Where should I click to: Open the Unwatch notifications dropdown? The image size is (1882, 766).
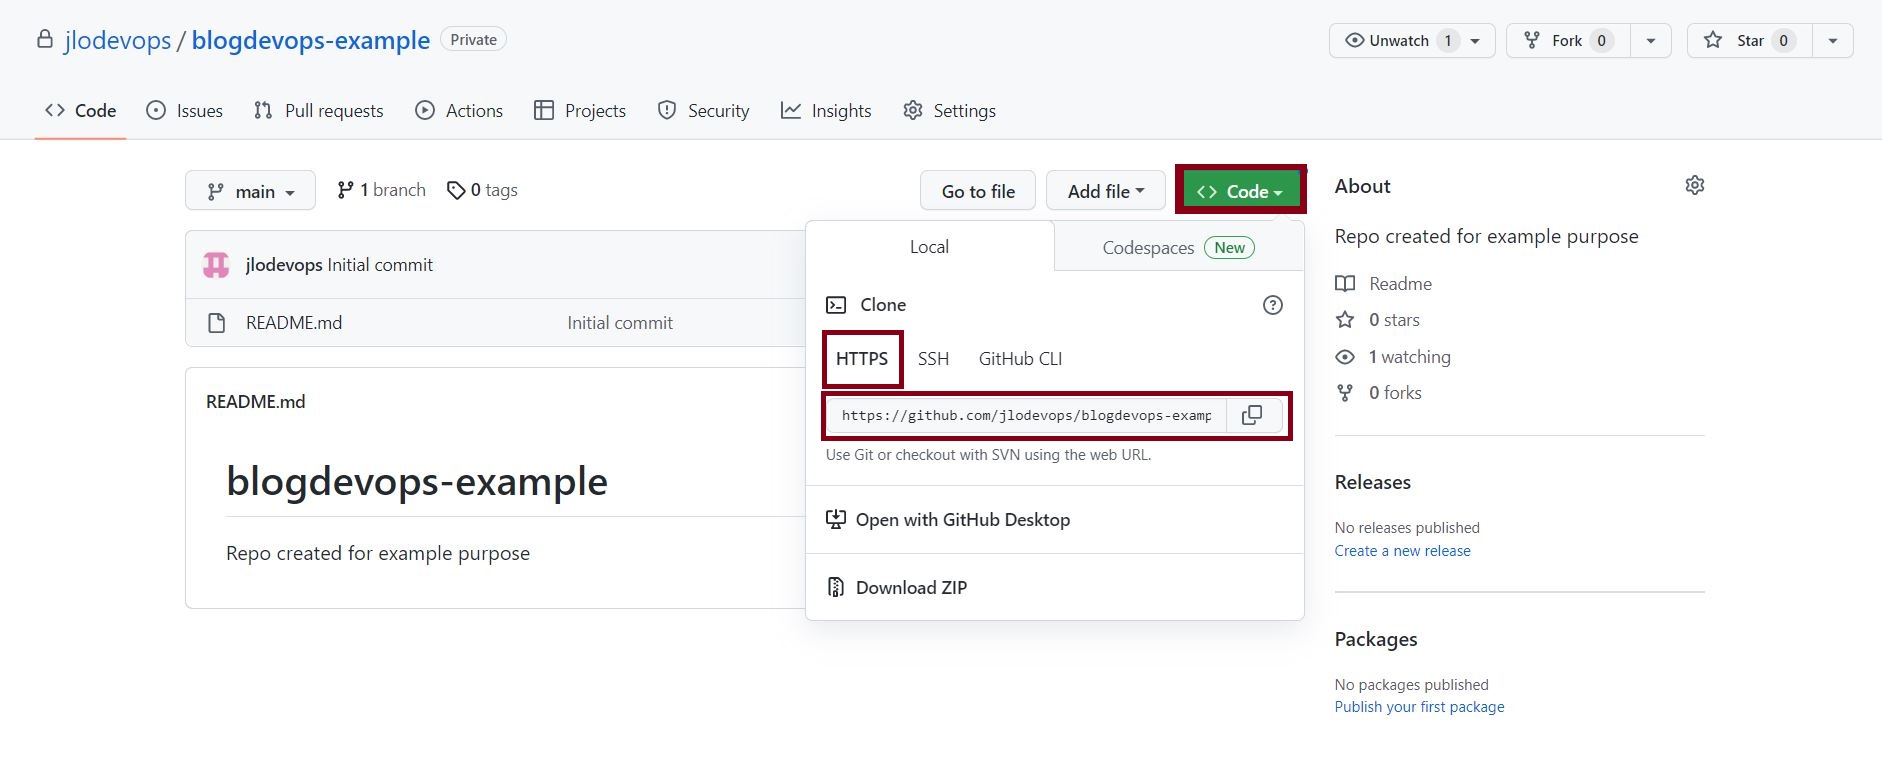tap(1412, 41)
